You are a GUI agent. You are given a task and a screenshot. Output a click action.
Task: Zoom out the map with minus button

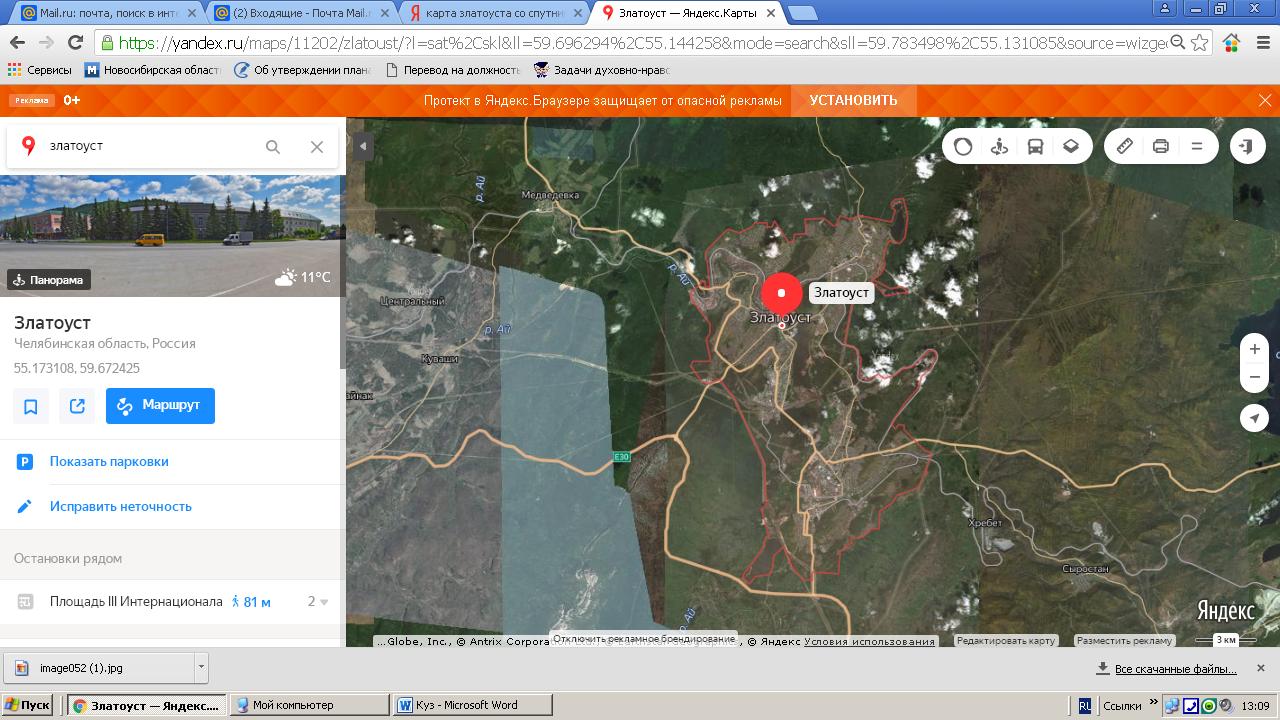pos(1254,377)
